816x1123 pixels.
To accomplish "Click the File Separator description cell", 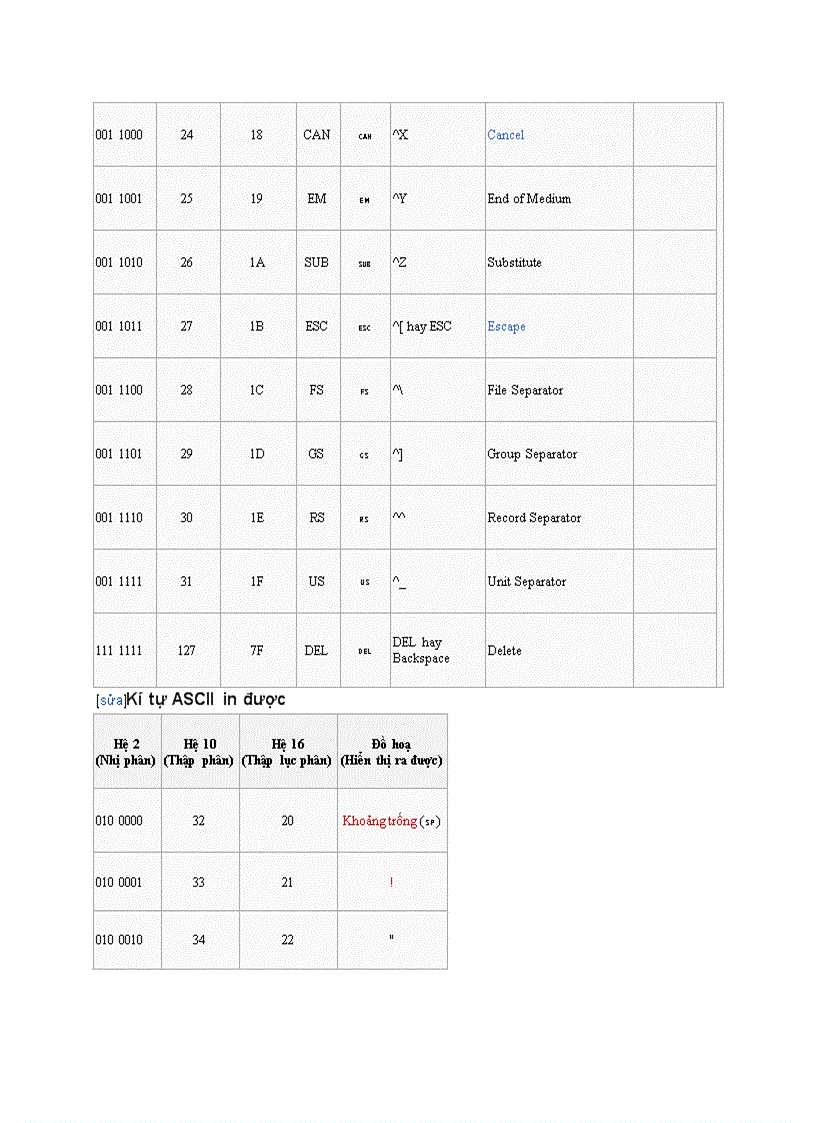I will (525, 391).
